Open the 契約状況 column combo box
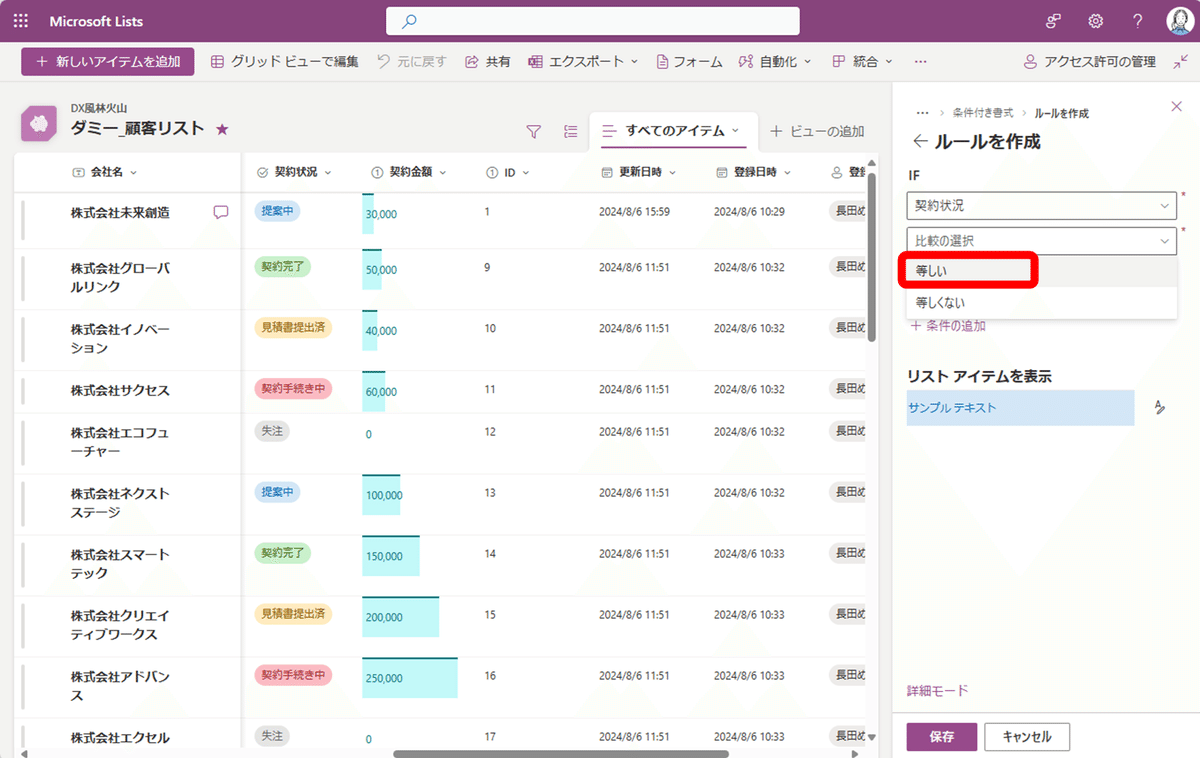1200x758 pixels. tap(1041, 206)
